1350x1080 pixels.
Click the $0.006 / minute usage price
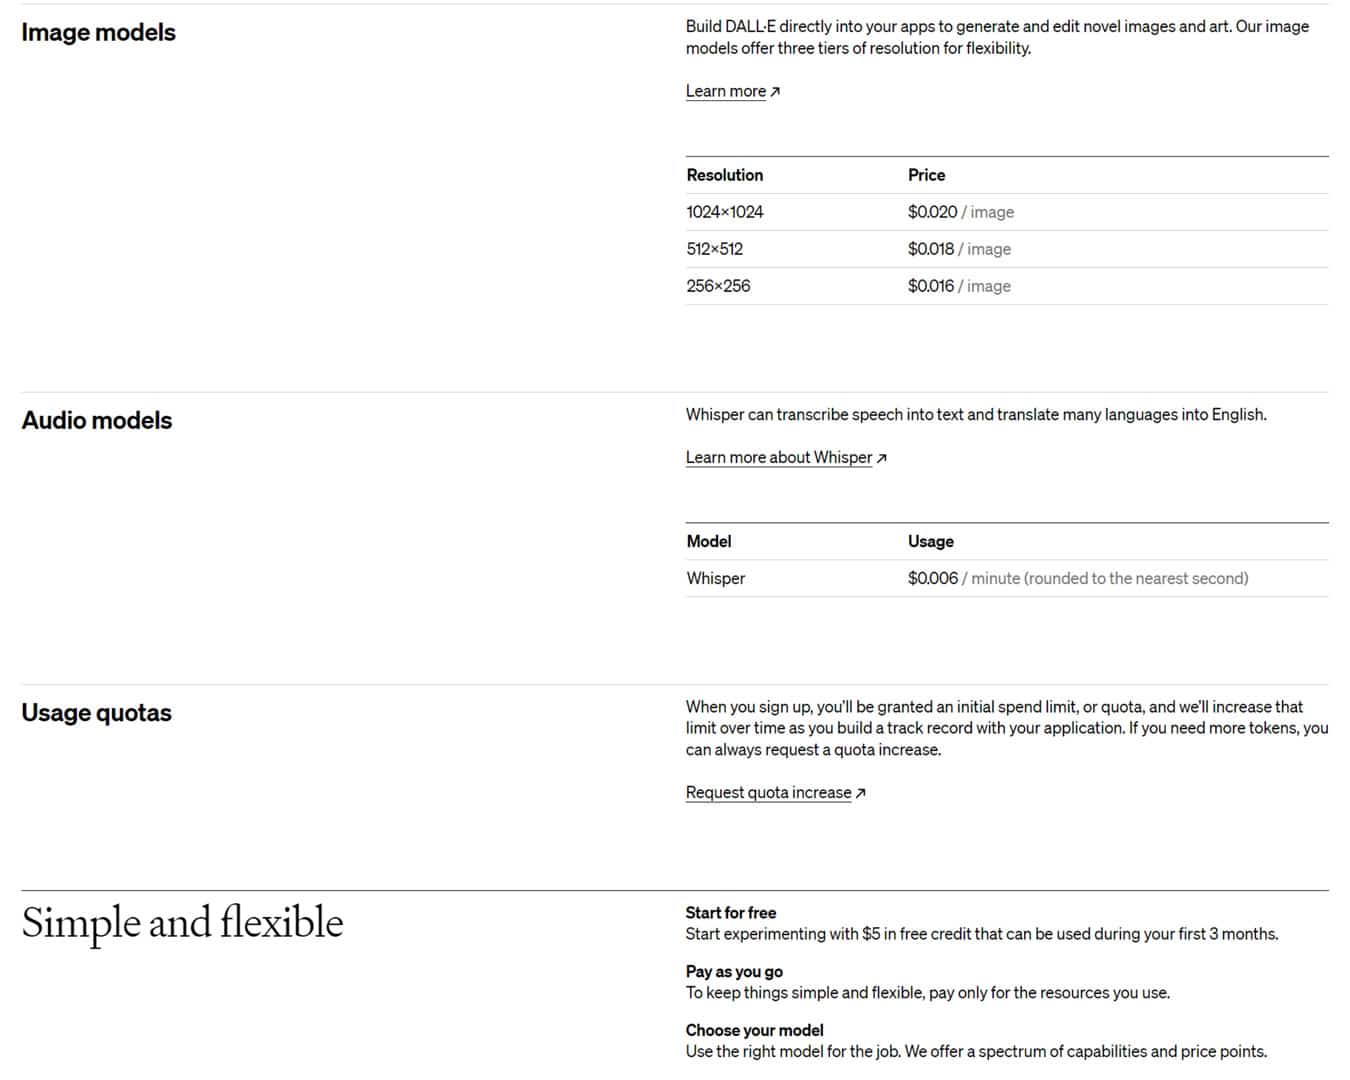click(1077, 578)
